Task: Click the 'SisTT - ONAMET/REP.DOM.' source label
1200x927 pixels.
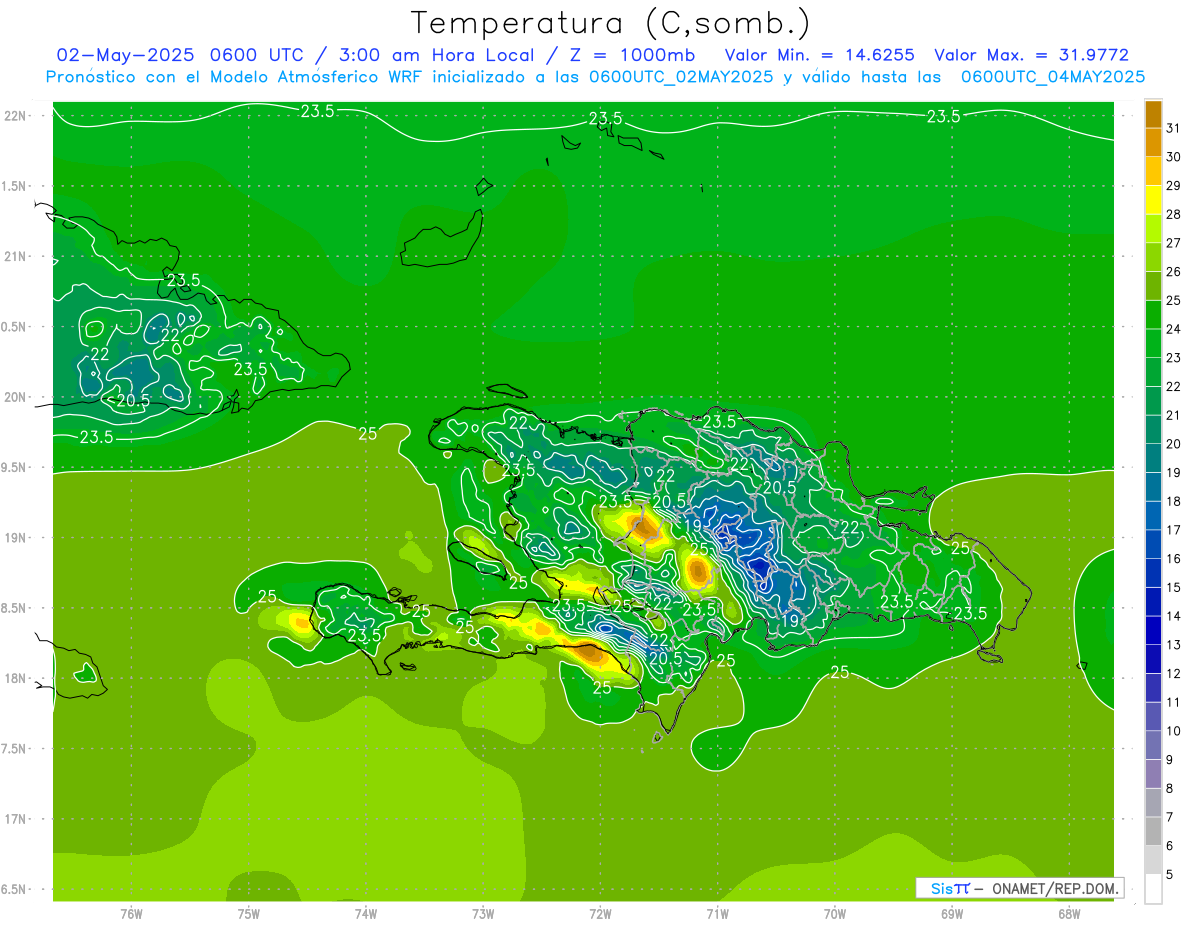Action: (1020, 888)
